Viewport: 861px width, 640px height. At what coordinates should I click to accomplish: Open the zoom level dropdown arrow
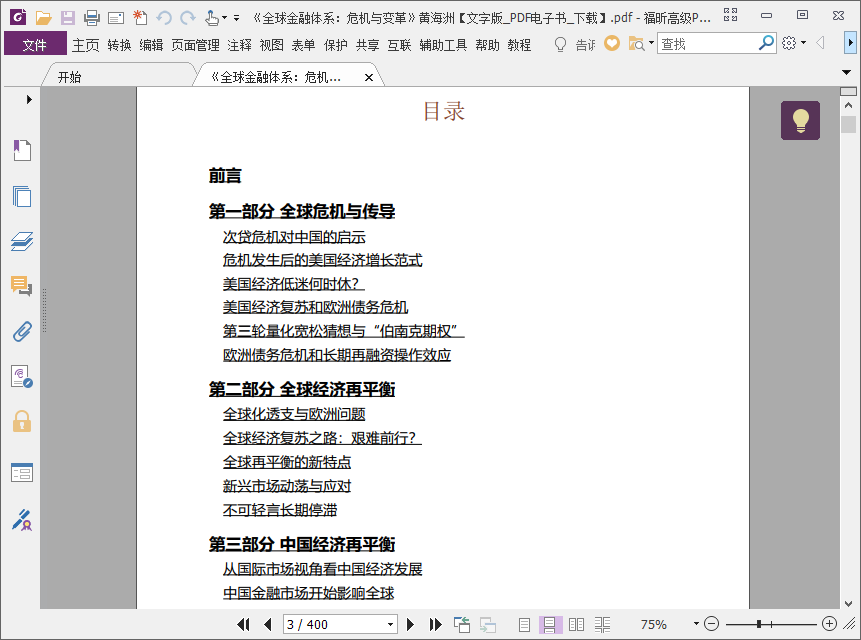[696, 624]
